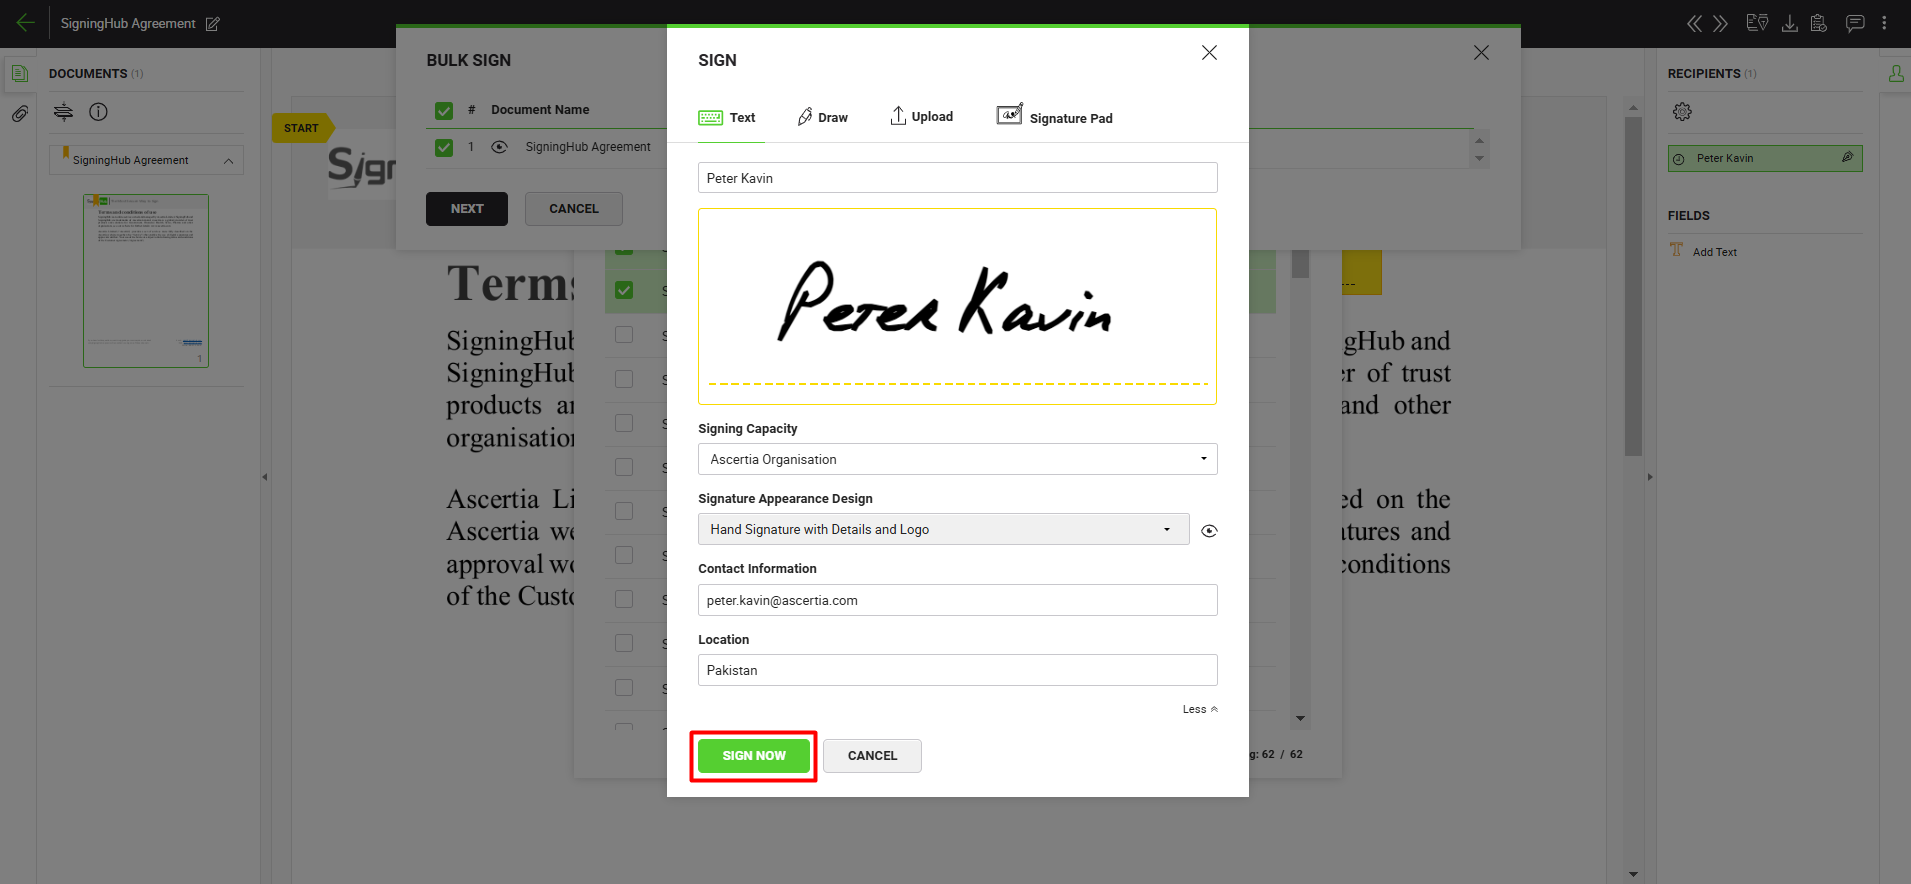The height and width of the screenshot is (884, 1911).
Task: Click the green back arrow icon
Action: pos(25,23)
